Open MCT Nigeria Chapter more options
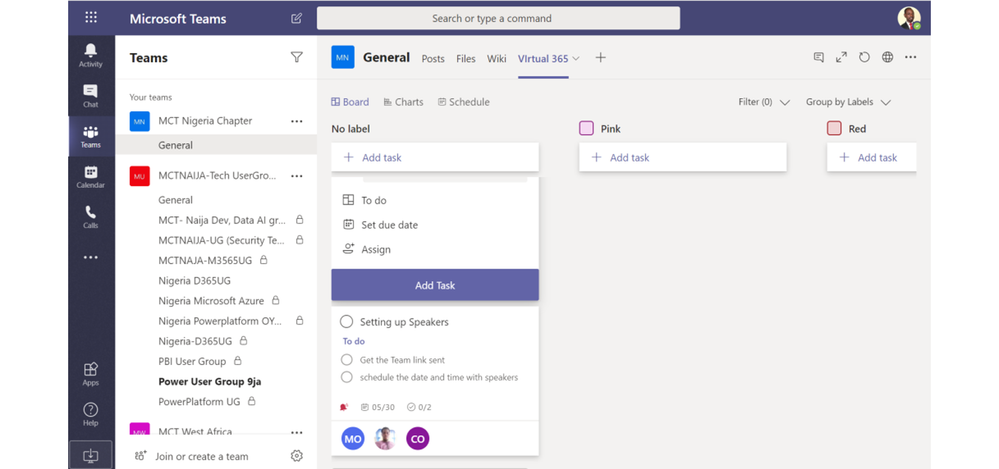 [296, 121]
